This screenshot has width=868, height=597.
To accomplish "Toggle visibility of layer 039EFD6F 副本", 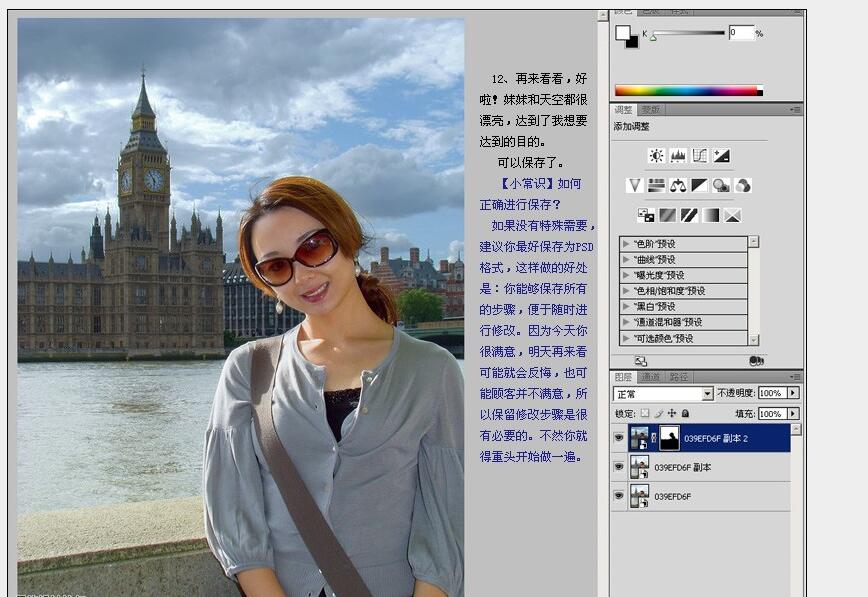I will pyautogui.click(x=618, y=466).
